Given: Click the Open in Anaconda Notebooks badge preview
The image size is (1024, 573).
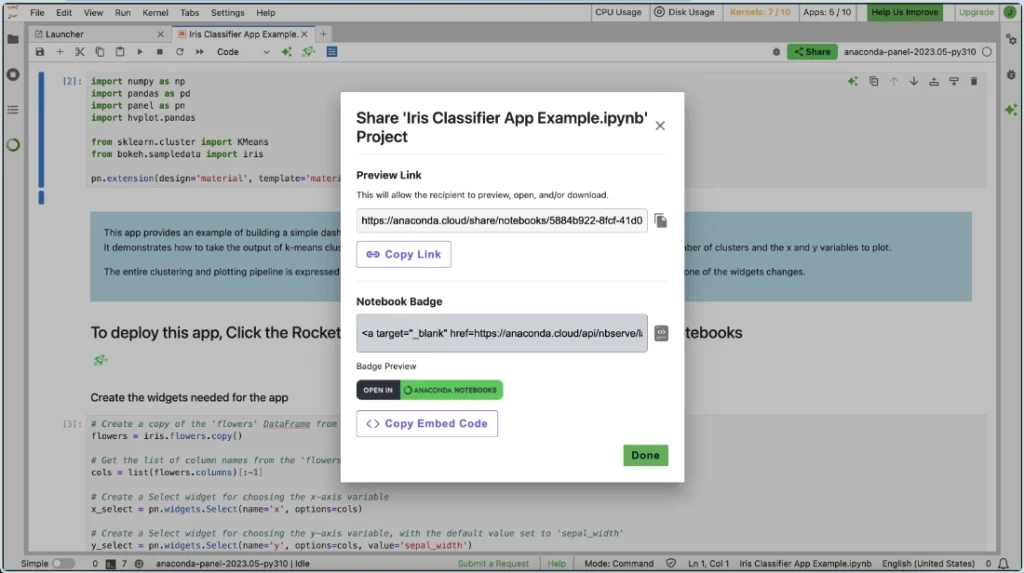Looking at the screenshot, I should tap(429, 390).
